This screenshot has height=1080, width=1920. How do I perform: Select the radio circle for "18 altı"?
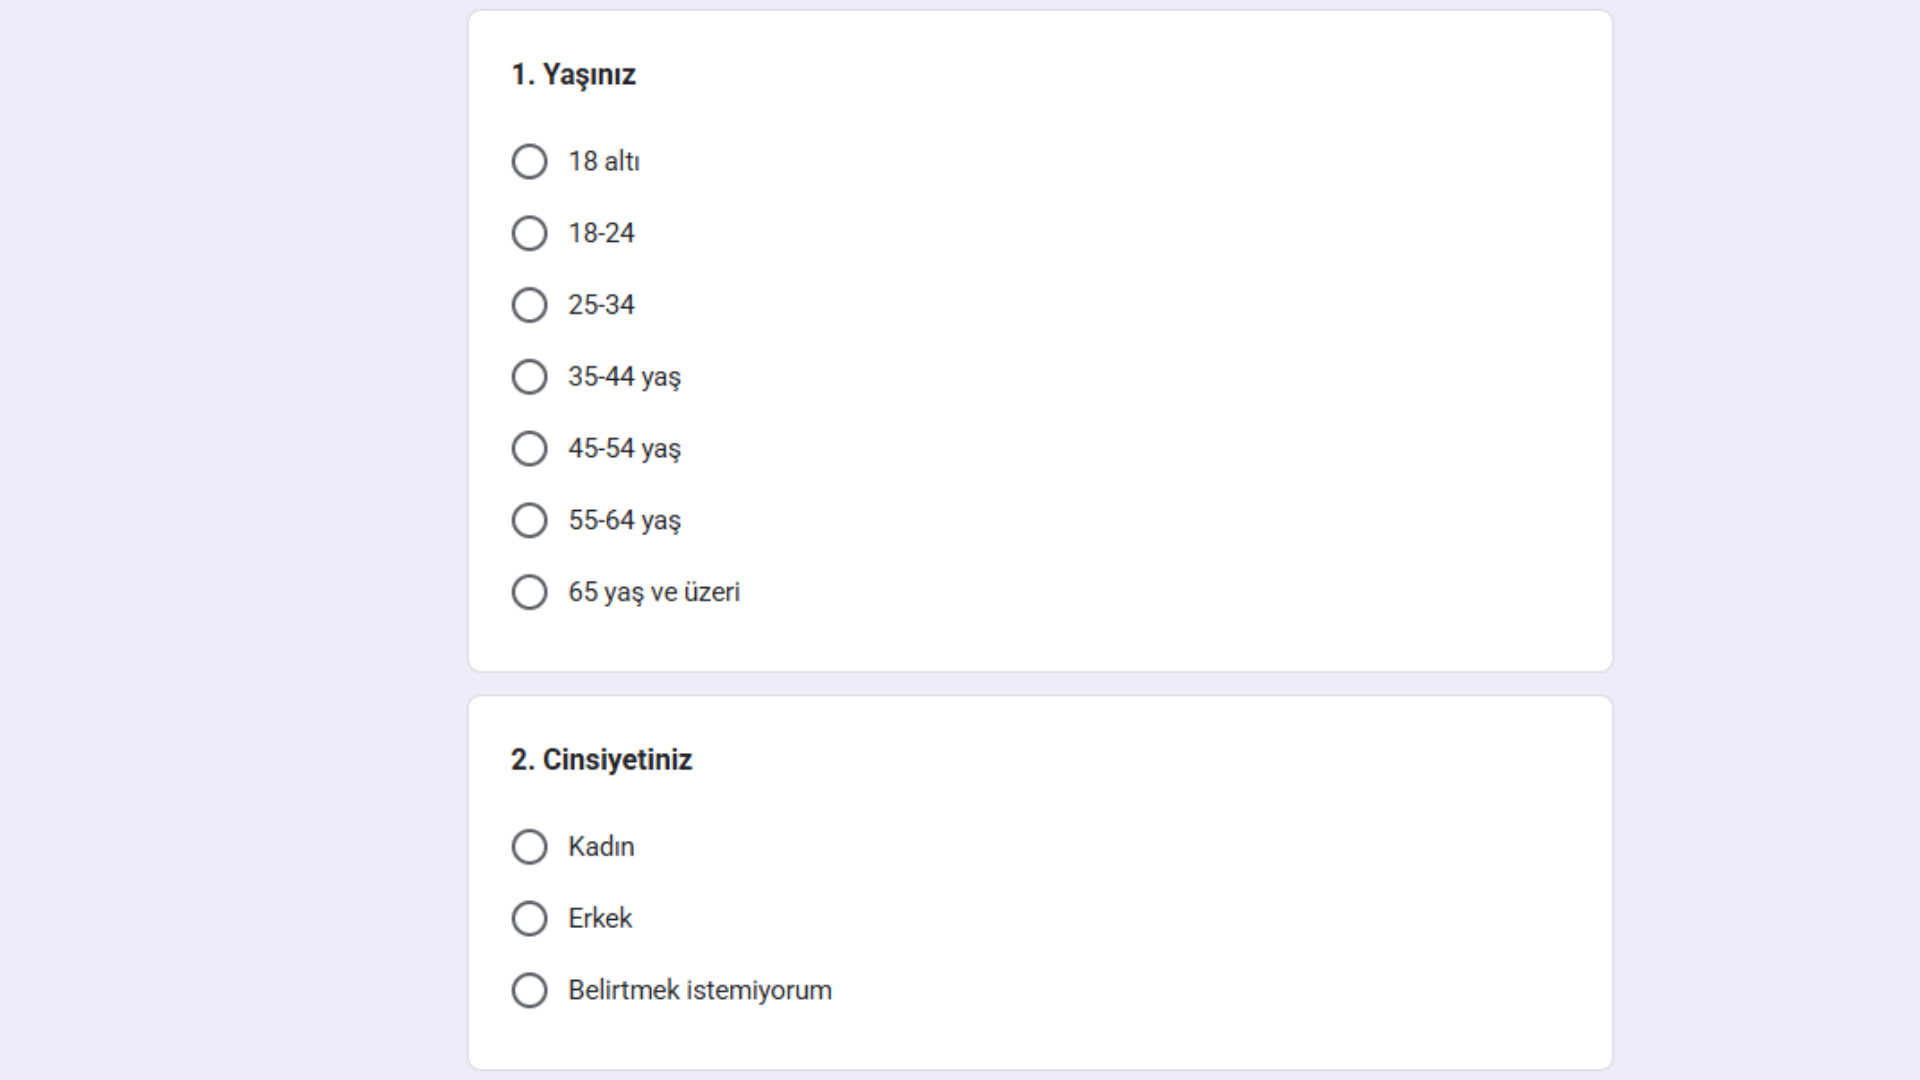click(x=529, y=162)
